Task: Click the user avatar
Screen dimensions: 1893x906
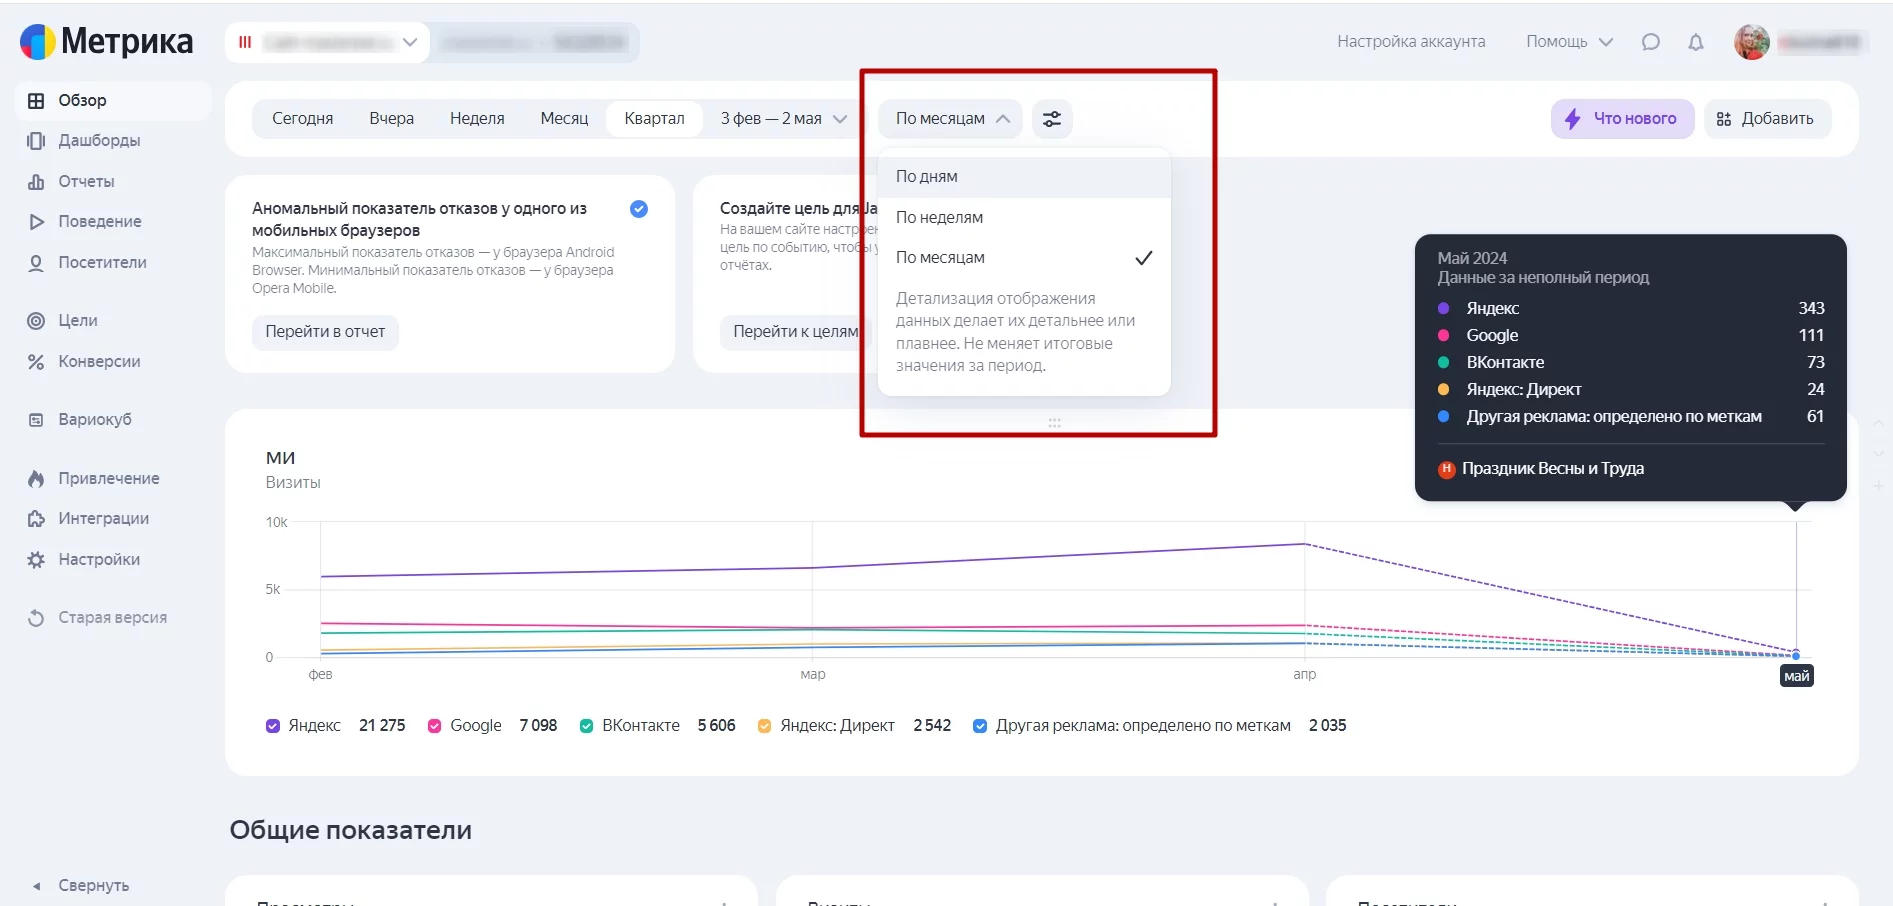Action: coord(1752,42)
